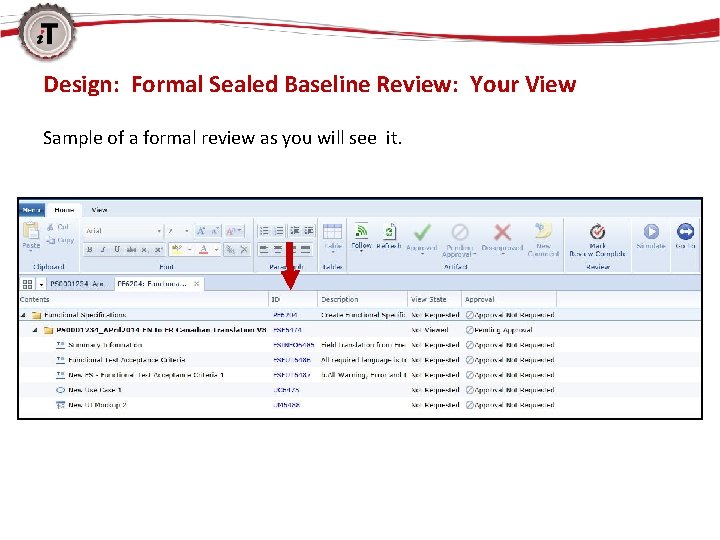The image size is (720, 540).
Task: Click the increase indent icon
Action: coord(309,231)
